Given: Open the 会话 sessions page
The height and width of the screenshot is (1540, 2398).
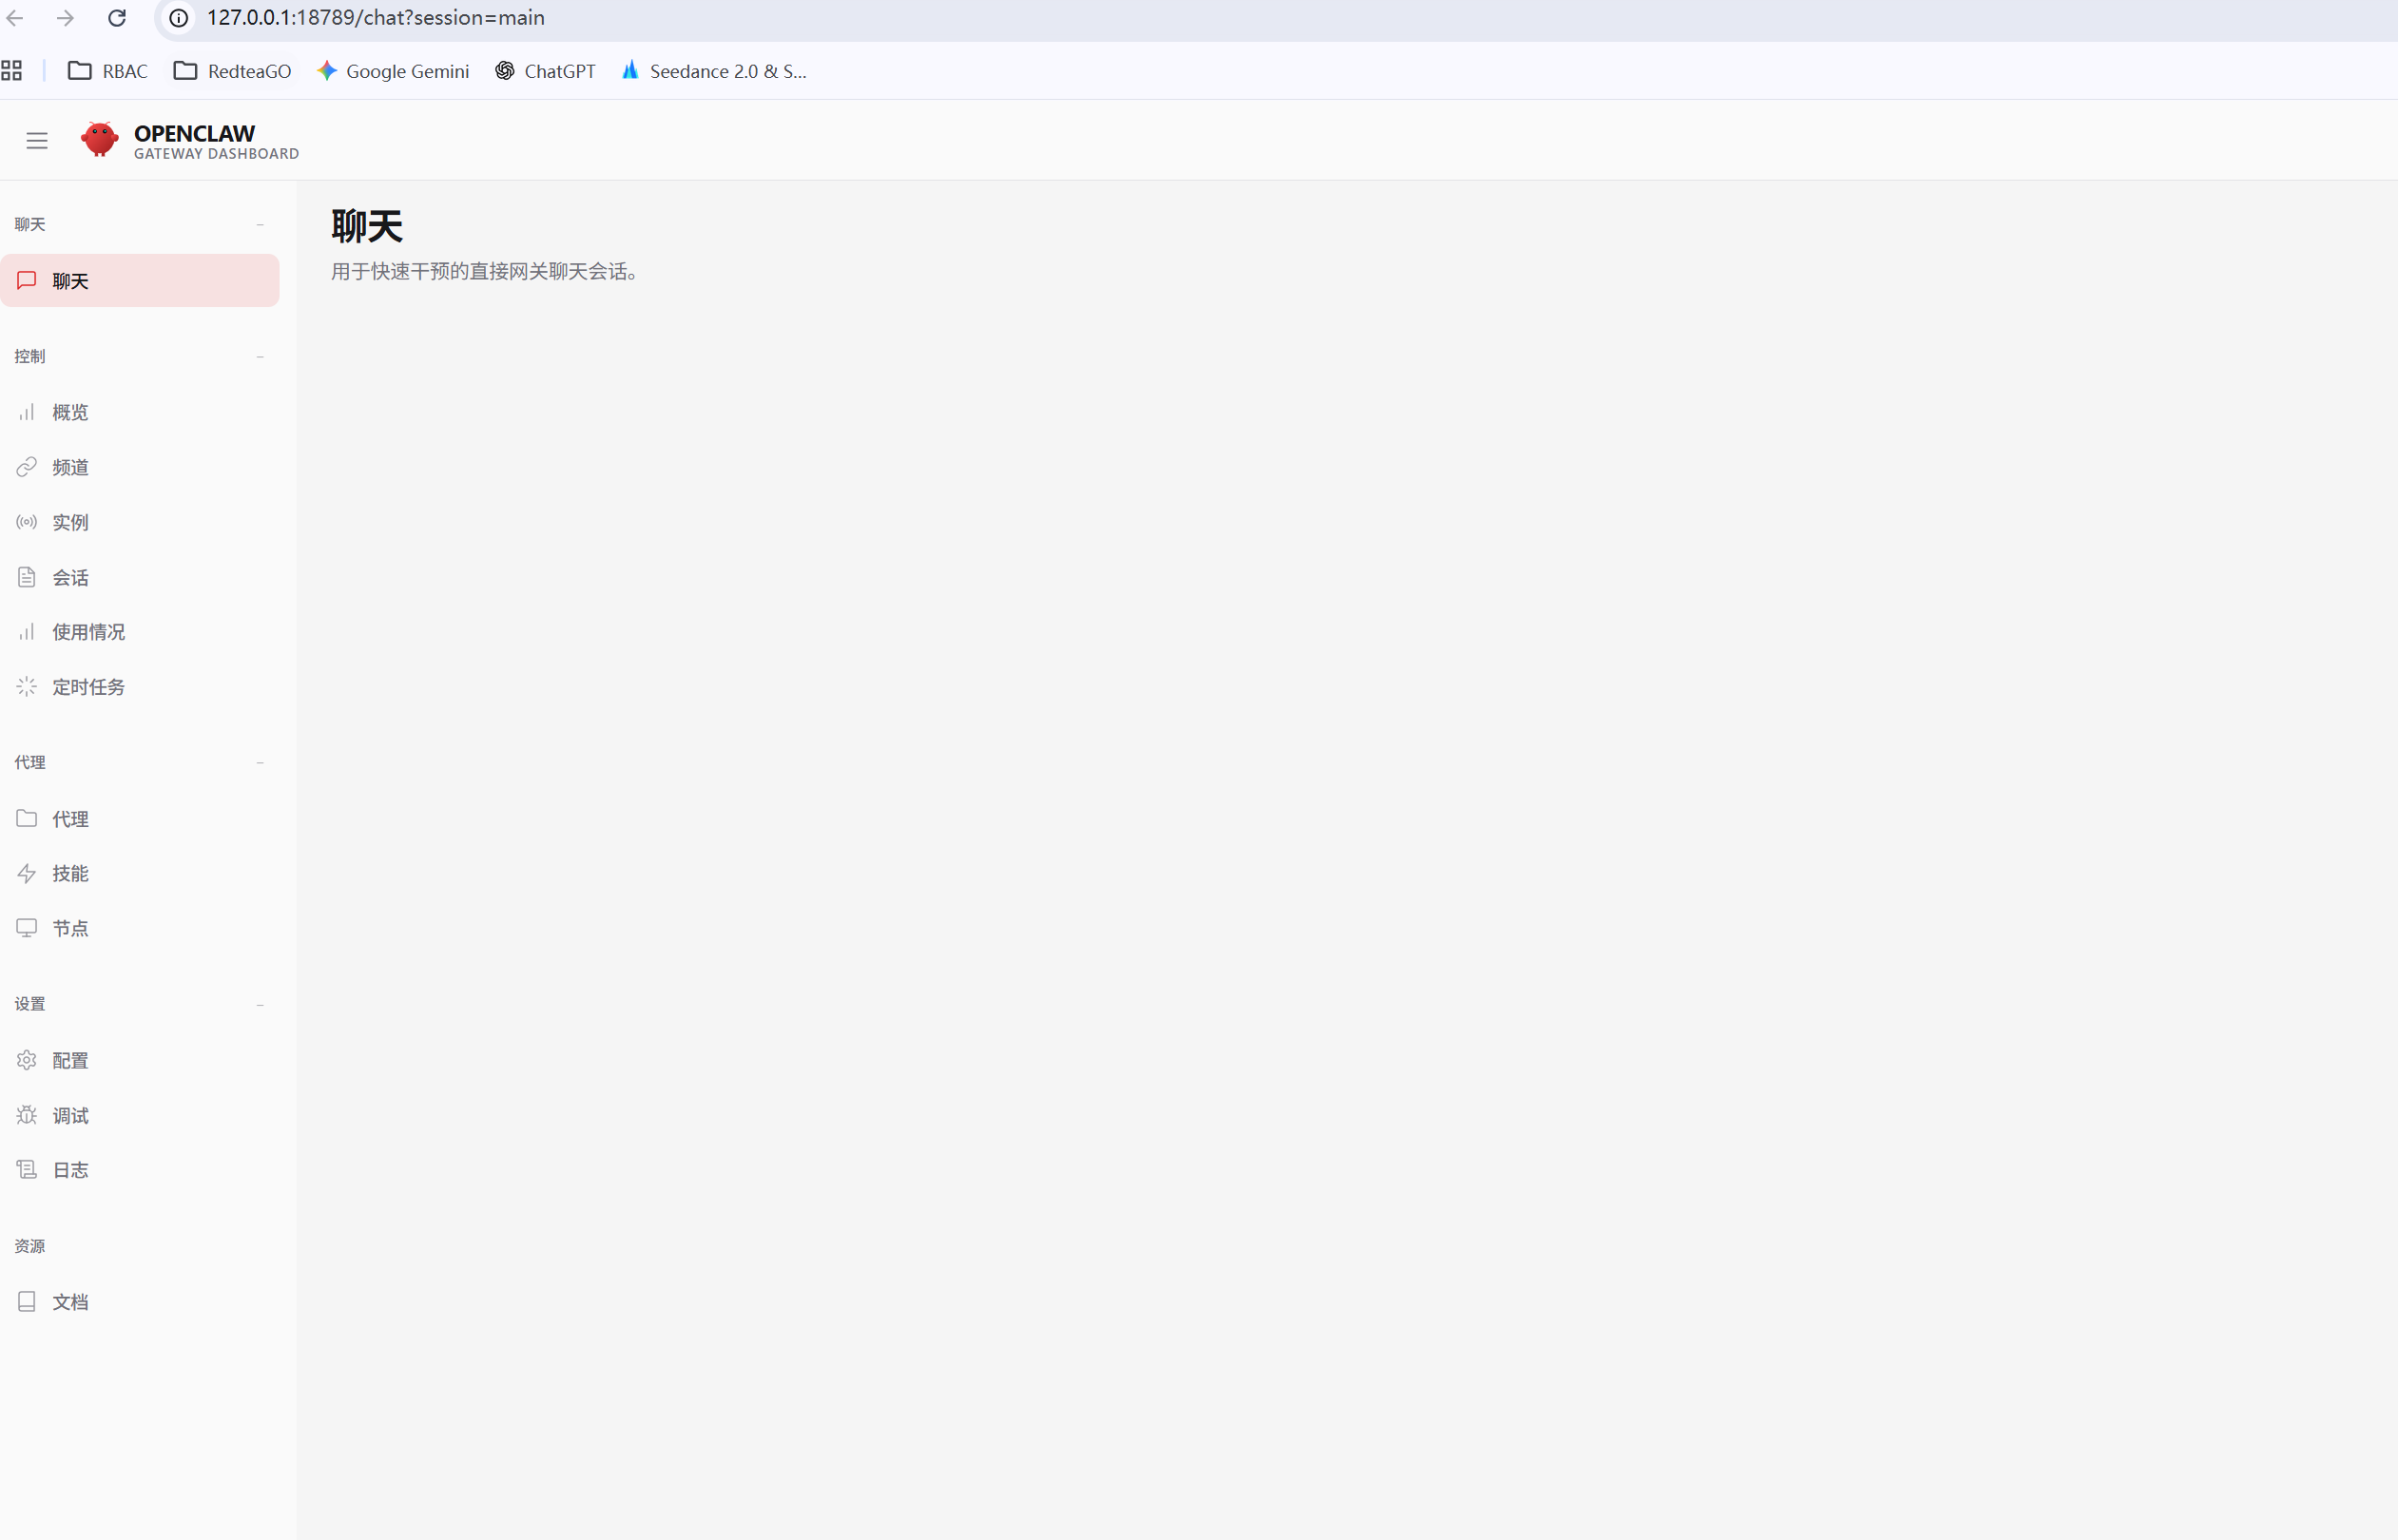Looking at the screenshot, I should tap(71, 578).
